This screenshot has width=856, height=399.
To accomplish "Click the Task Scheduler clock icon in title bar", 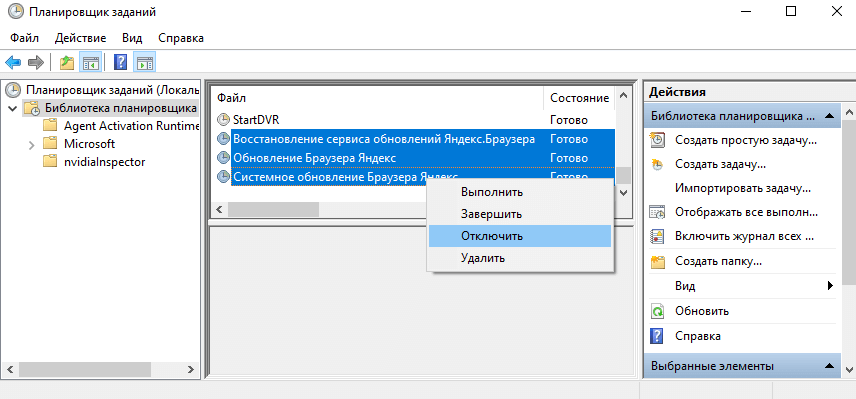I will pos(16,11).
